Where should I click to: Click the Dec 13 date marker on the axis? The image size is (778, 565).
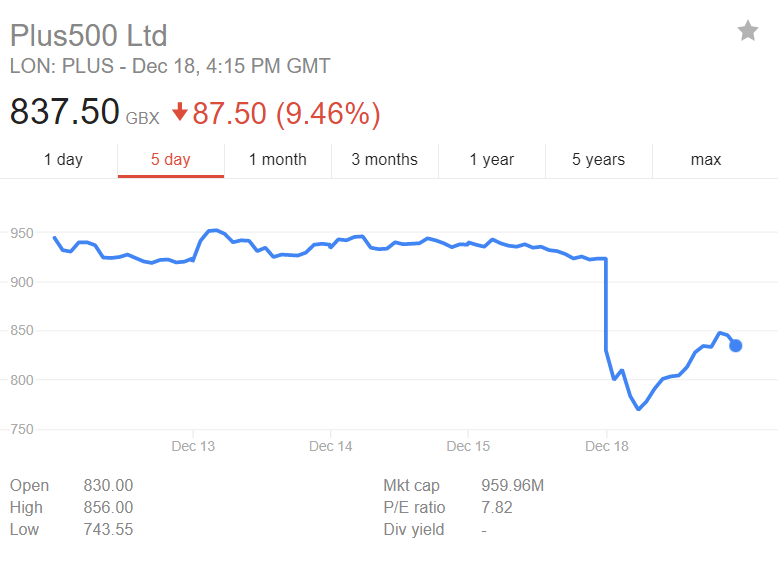193,446
